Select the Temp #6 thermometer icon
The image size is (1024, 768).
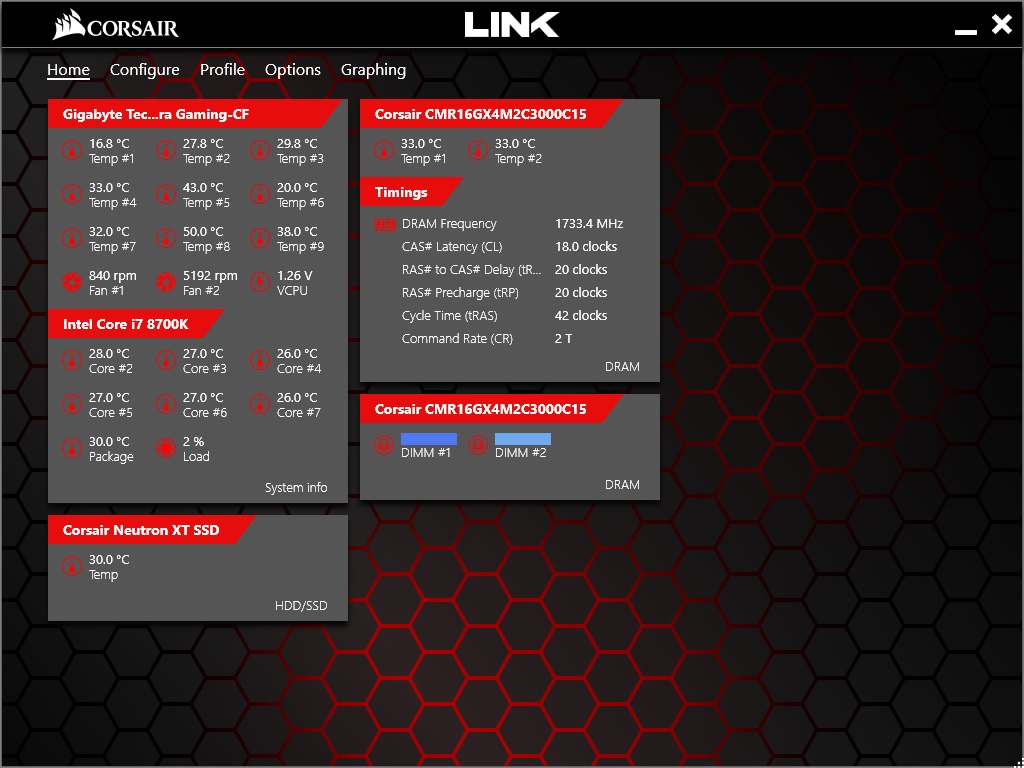(x=260, y=195)
